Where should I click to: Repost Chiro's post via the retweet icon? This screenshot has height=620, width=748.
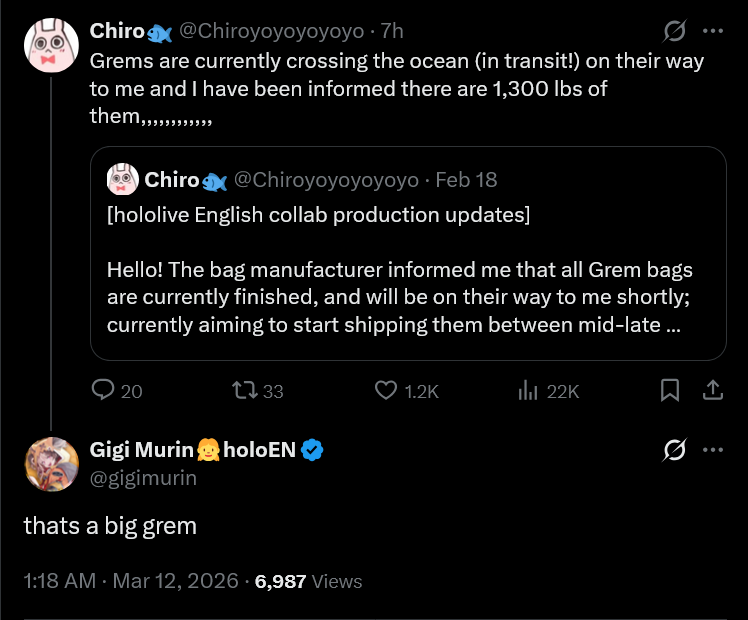245,390
